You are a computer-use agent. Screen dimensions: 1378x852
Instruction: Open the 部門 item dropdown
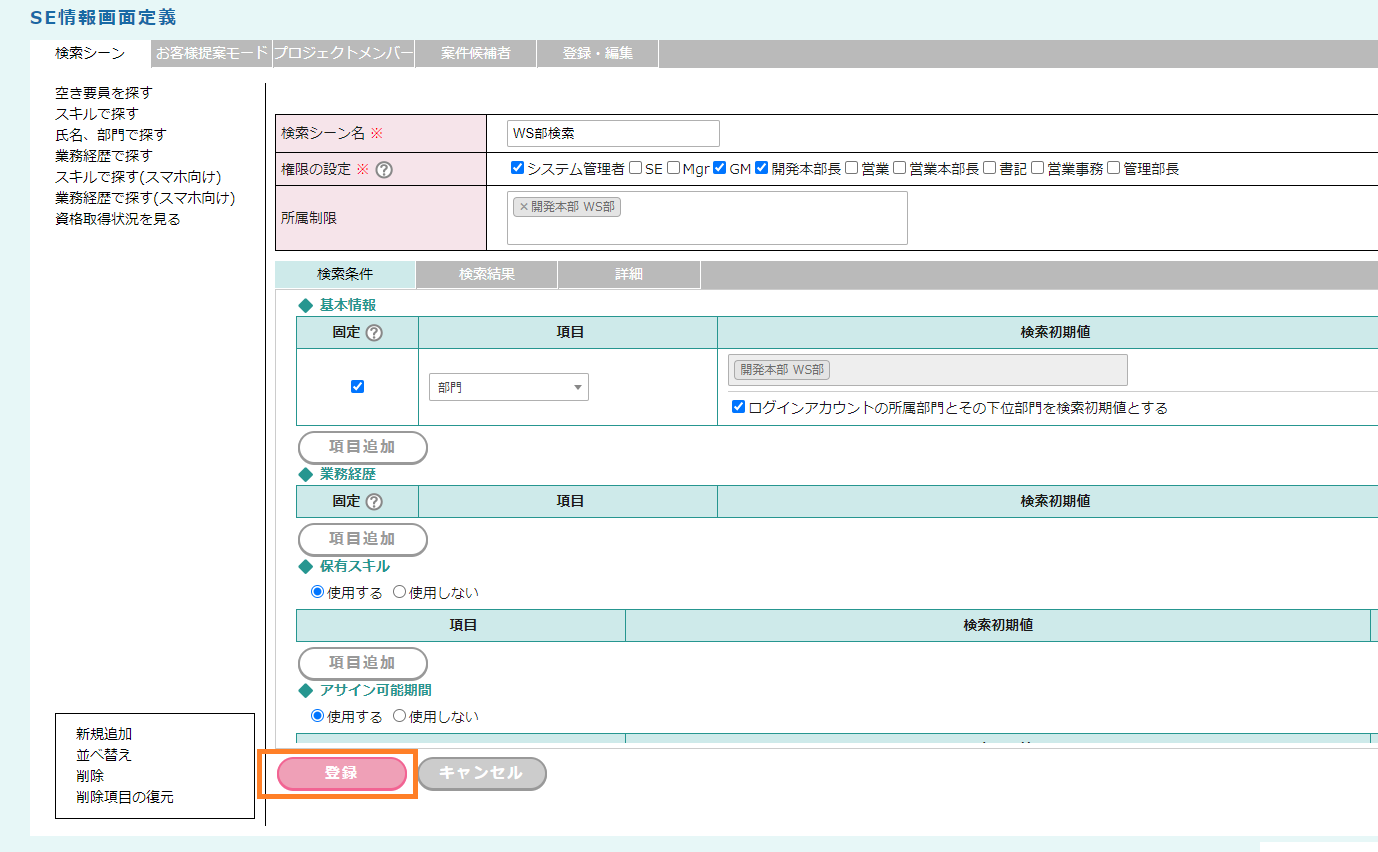[x=508, y=387]
